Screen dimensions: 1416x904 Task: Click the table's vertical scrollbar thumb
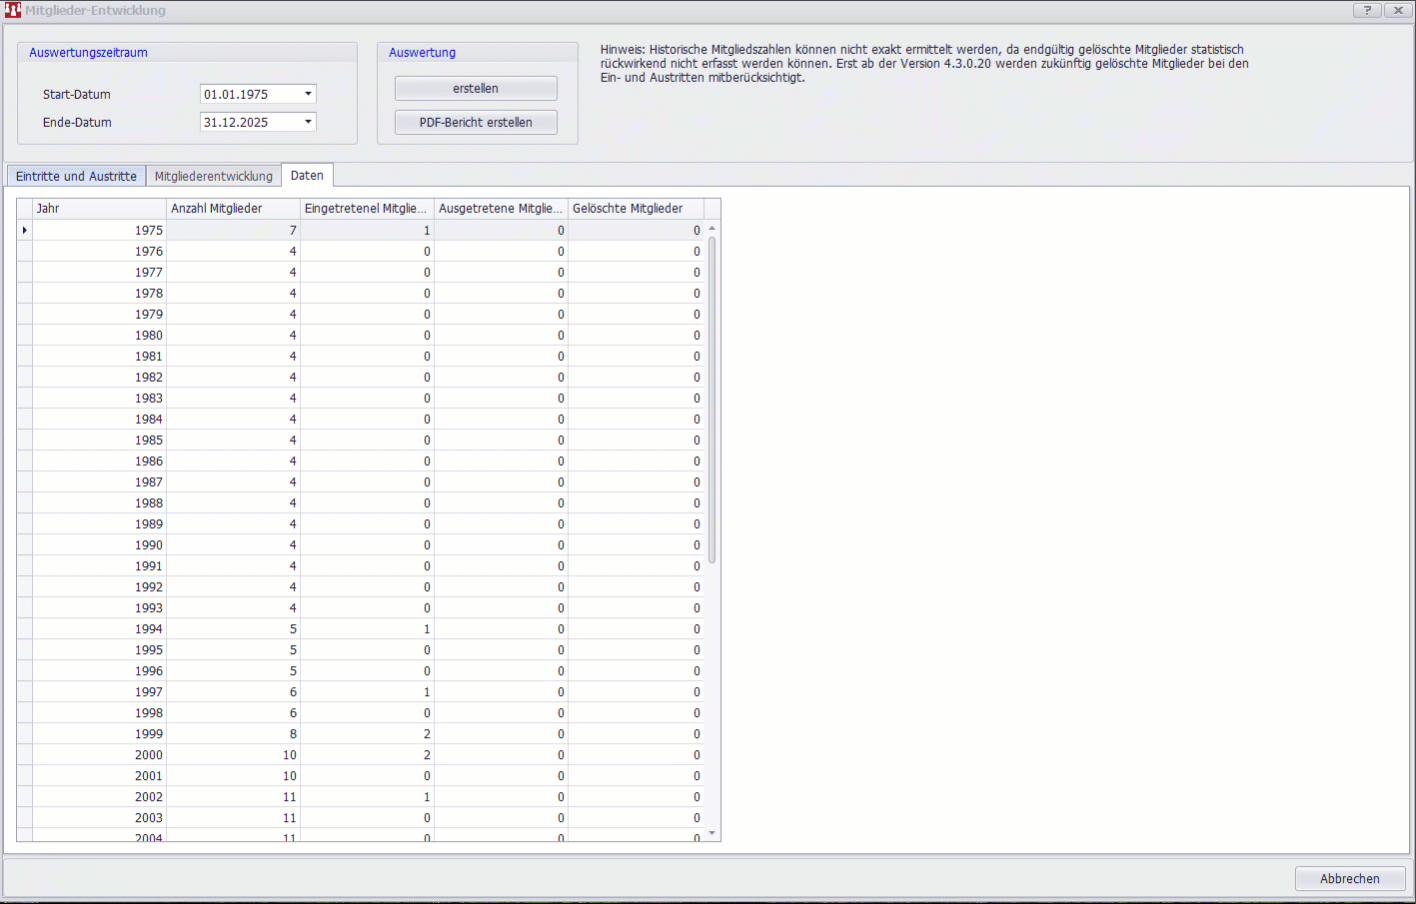pyautogui.click(x=712, y=400)
